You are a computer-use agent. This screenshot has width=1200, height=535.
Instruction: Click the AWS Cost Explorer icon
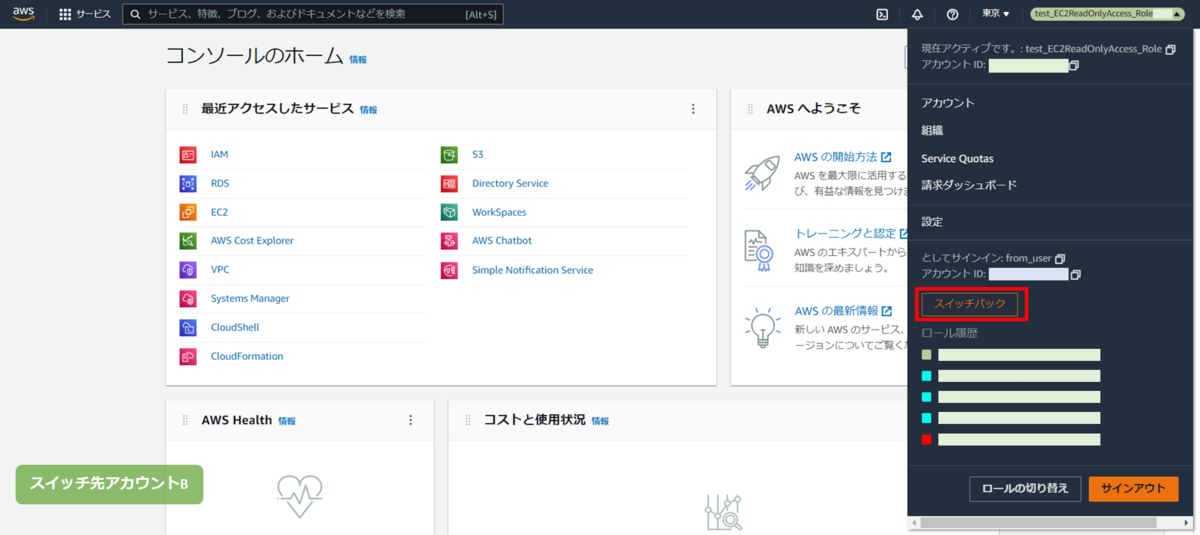(x=188, y=241)
